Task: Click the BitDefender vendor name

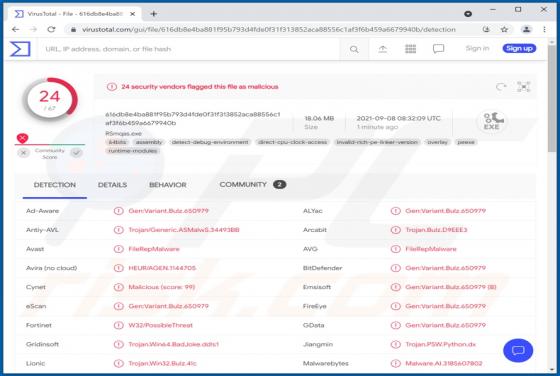Action: 322,268
